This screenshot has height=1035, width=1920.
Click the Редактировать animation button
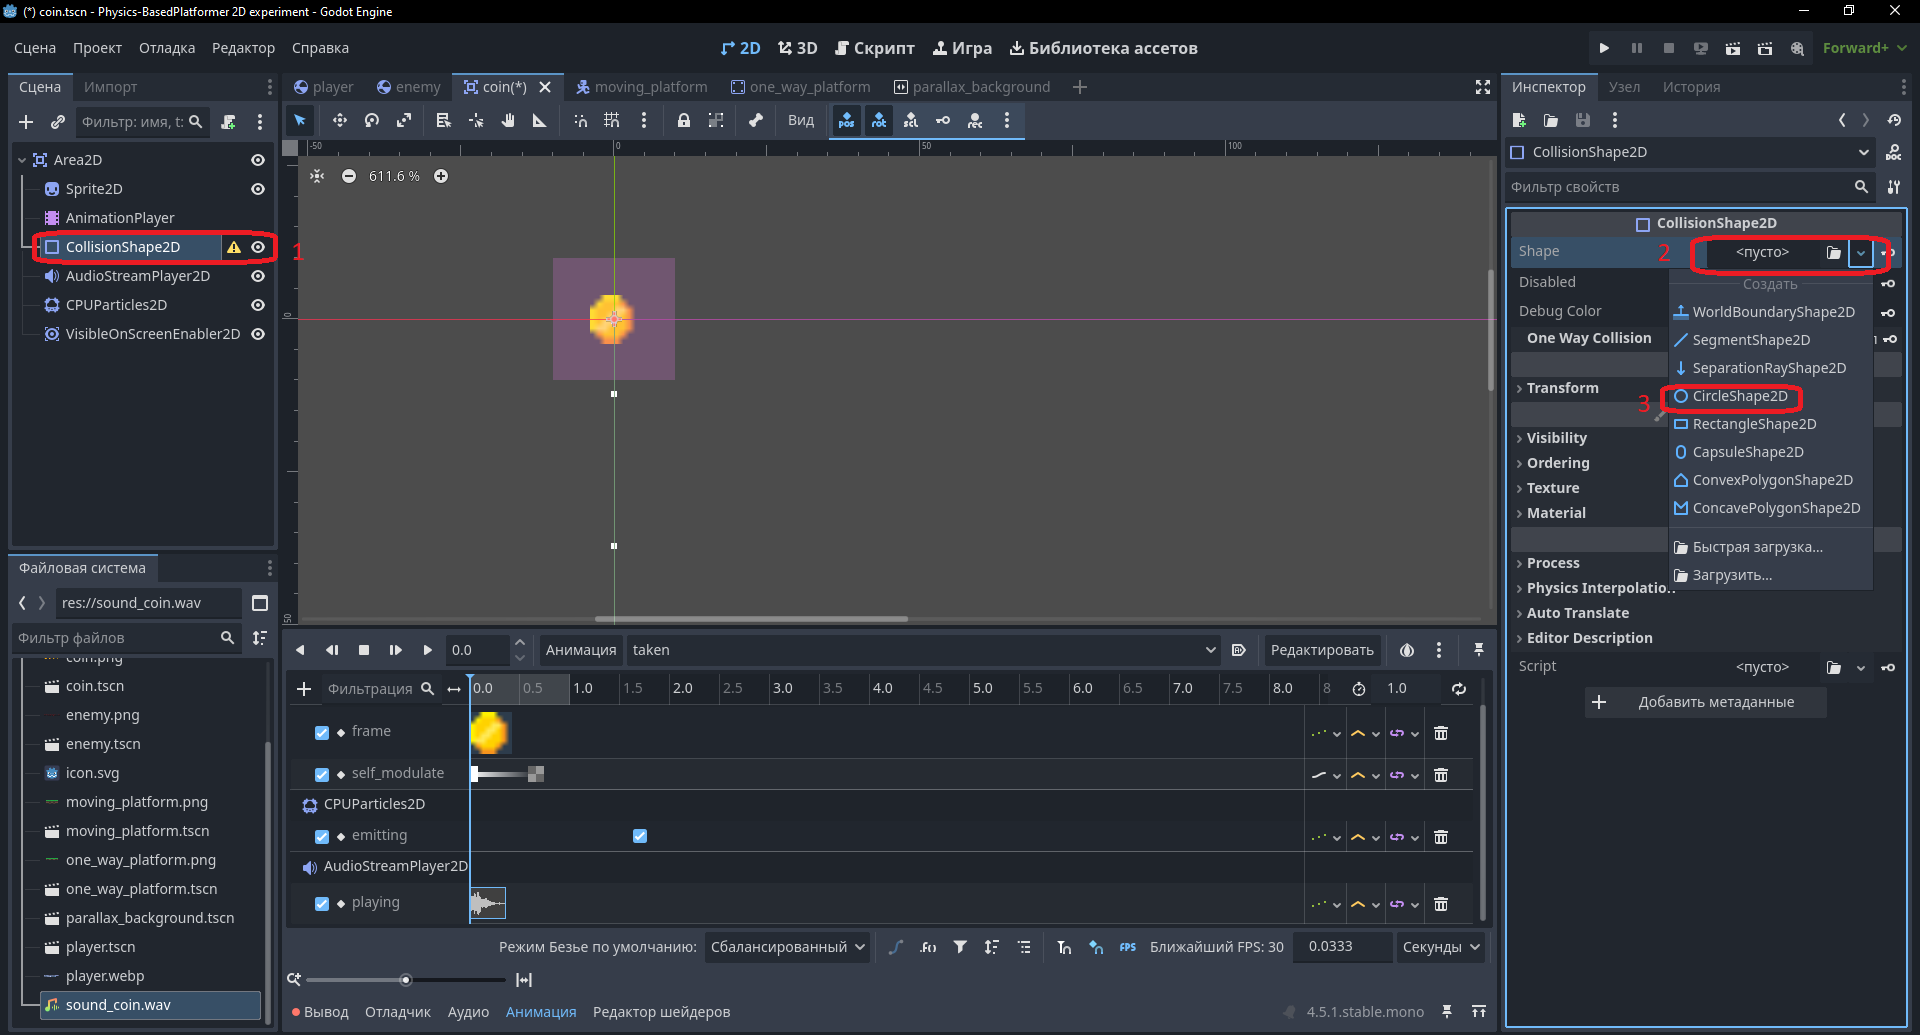tap(1322, 650)
